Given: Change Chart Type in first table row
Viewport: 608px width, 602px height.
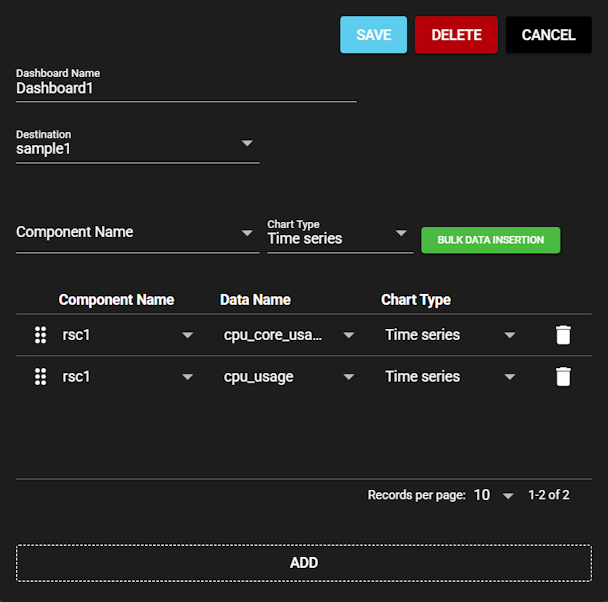Looking at the screenshot, I should tap(450, 335).
